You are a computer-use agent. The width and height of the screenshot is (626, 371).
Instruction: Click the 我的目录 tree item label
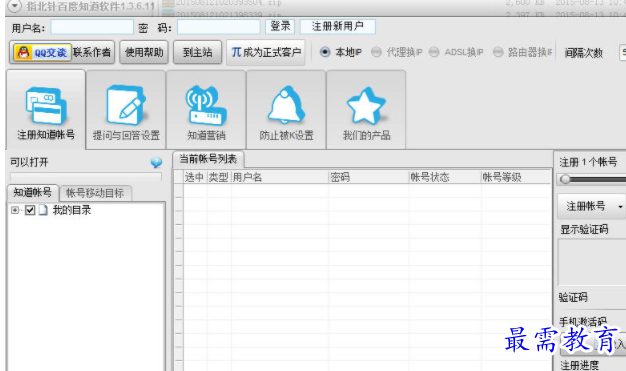coord(72,210)
